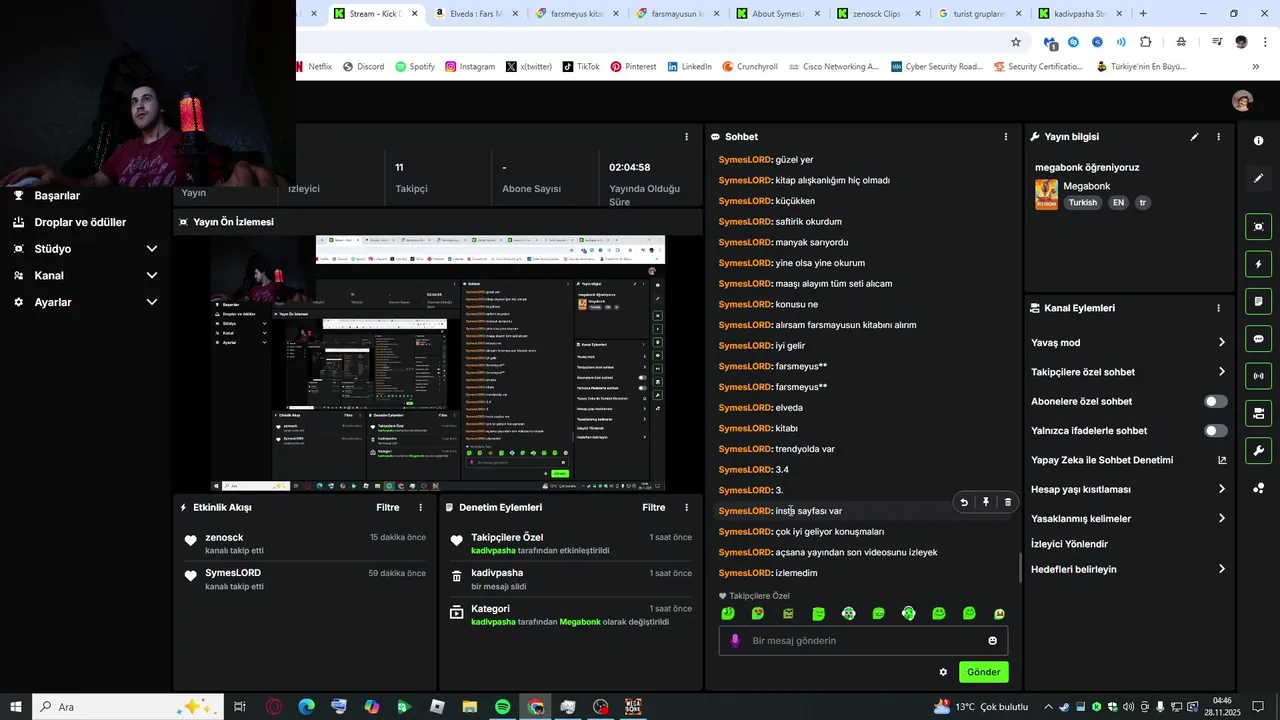Image resolution: width=1280 pixels, height=720 pixels.
Task: Open chat settings gear beside Gönder
Action: pos(943,672)
